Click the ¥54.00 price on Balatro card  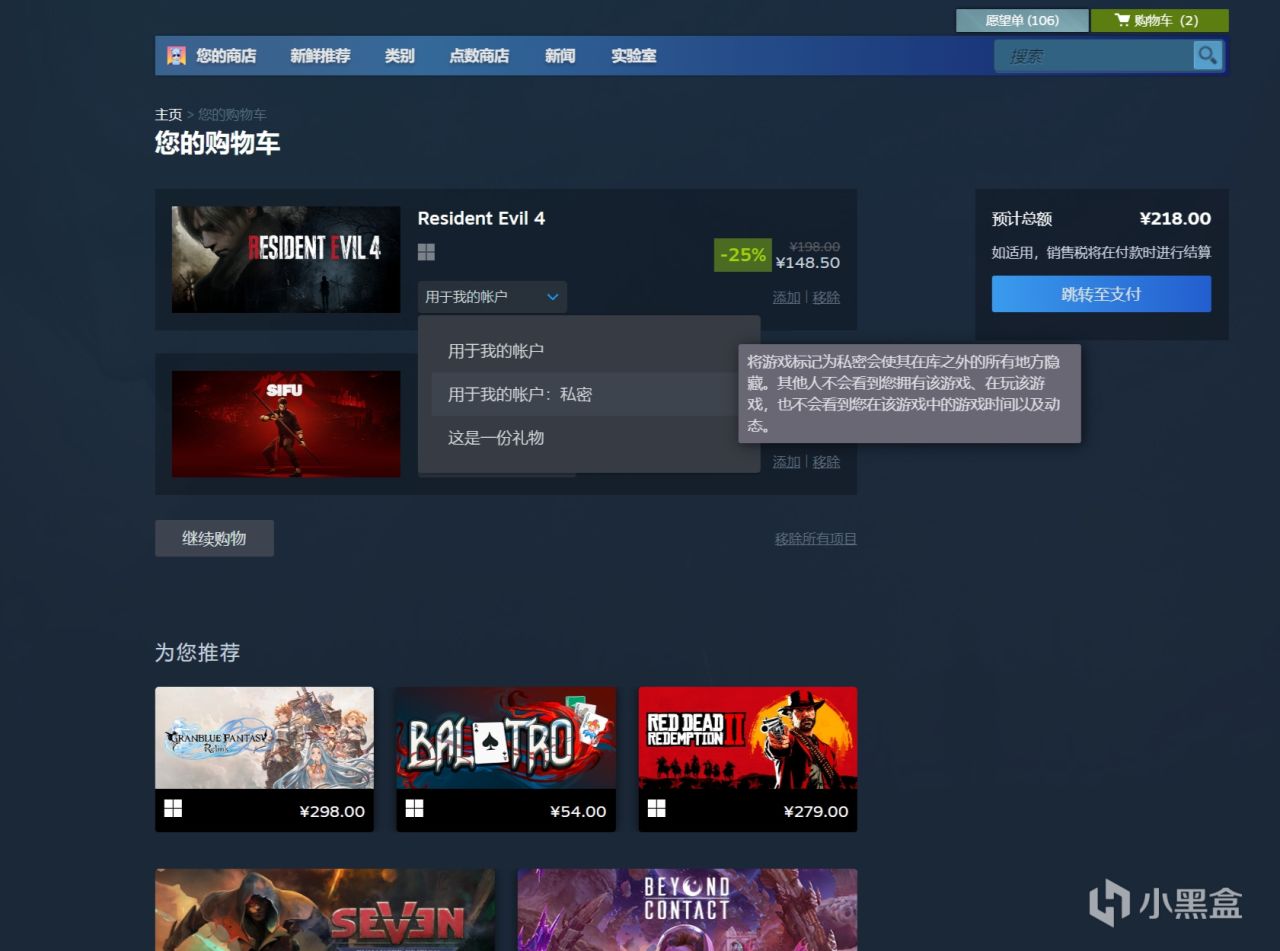(578, 811)
